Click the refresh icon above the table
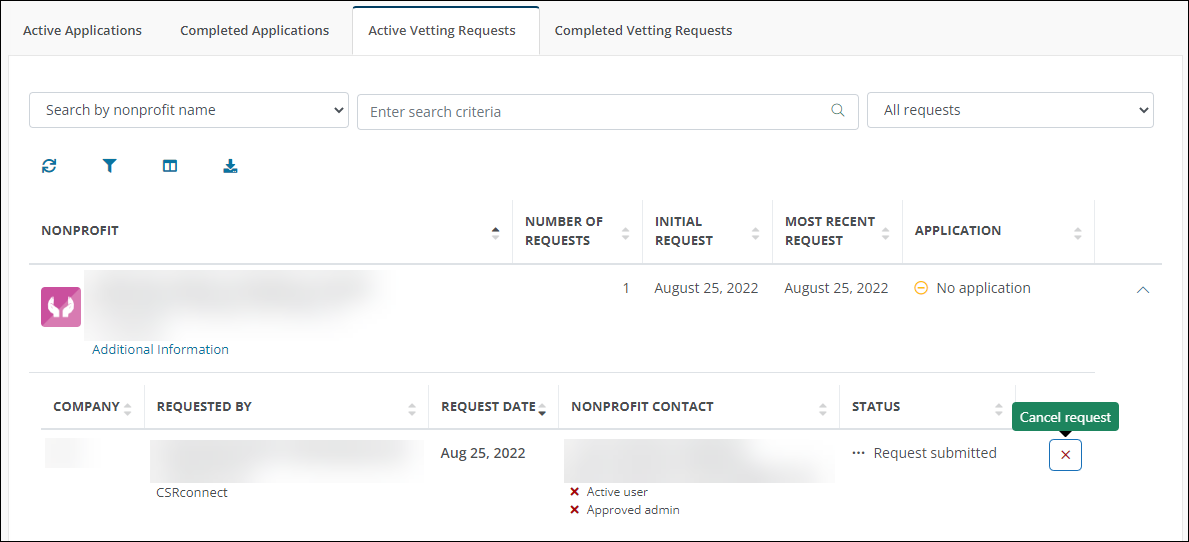This screenshot has width=1189, height=542. click(49, 166)
